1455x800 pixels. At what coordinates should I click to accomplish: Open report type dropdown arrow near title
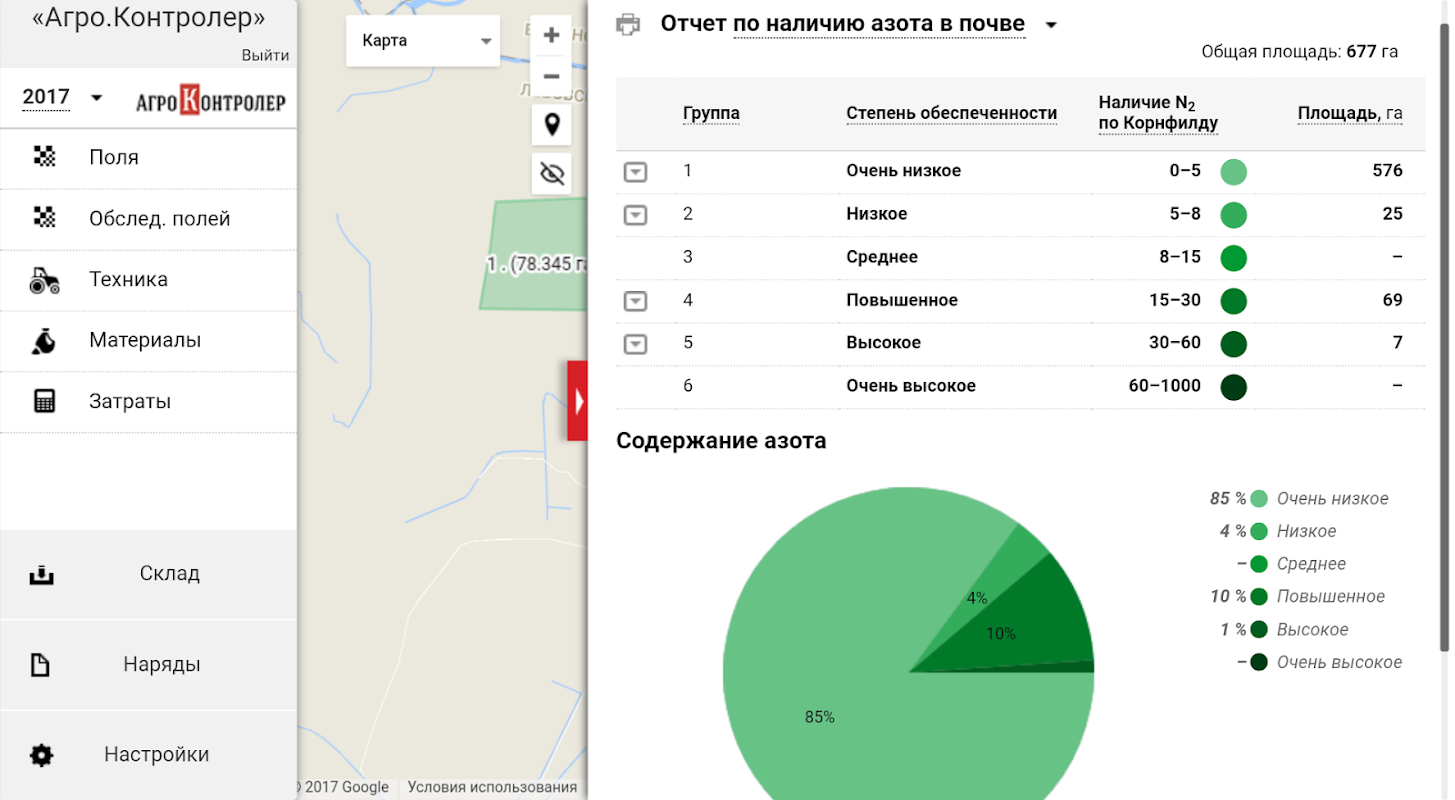point(1051,25)
